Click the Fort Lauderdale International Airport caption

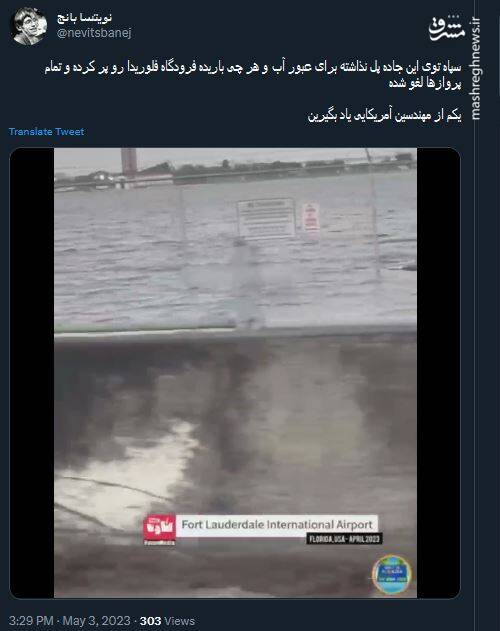point(277,525)
